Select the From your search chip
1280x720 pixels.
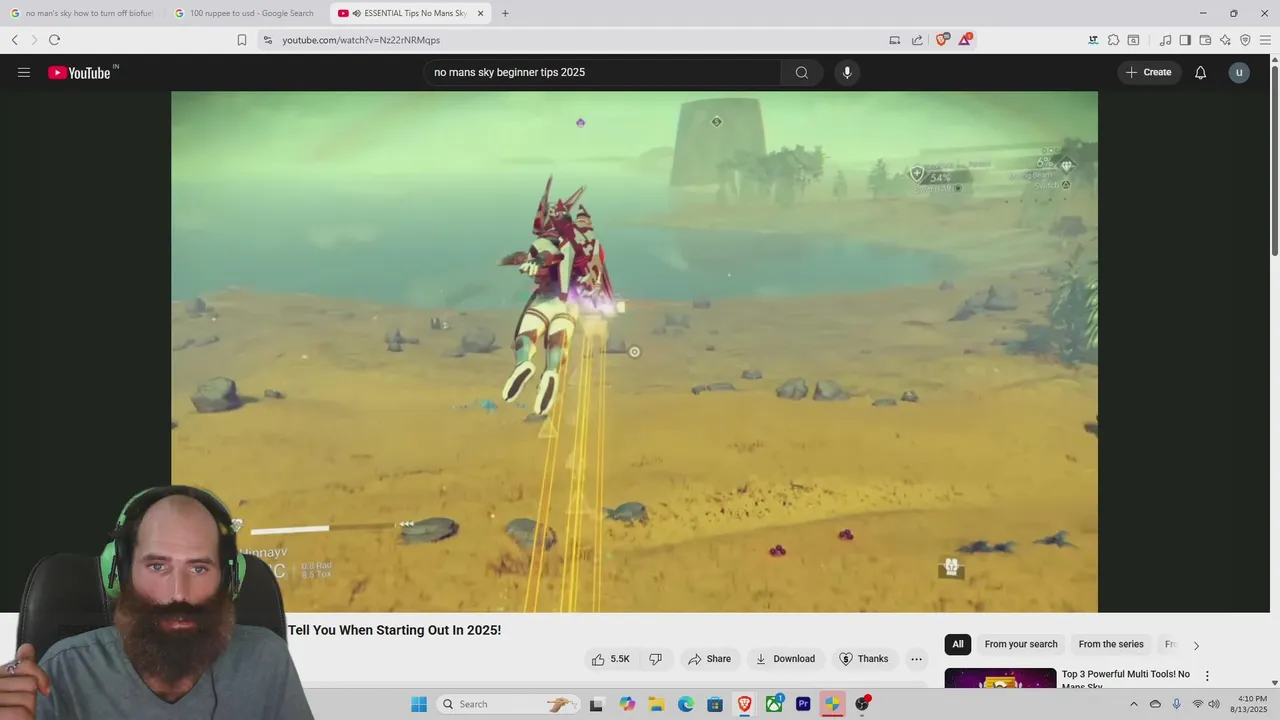click(1021, 644)
